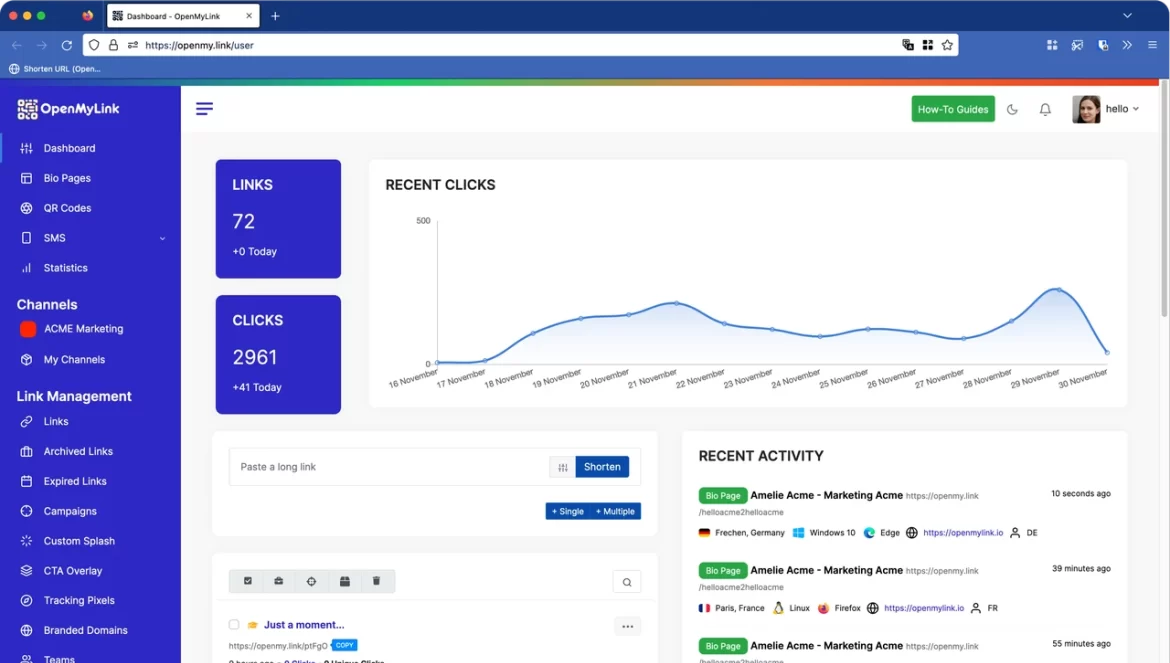Click the archive box icon in toolbar

click(x=345, y=581)
